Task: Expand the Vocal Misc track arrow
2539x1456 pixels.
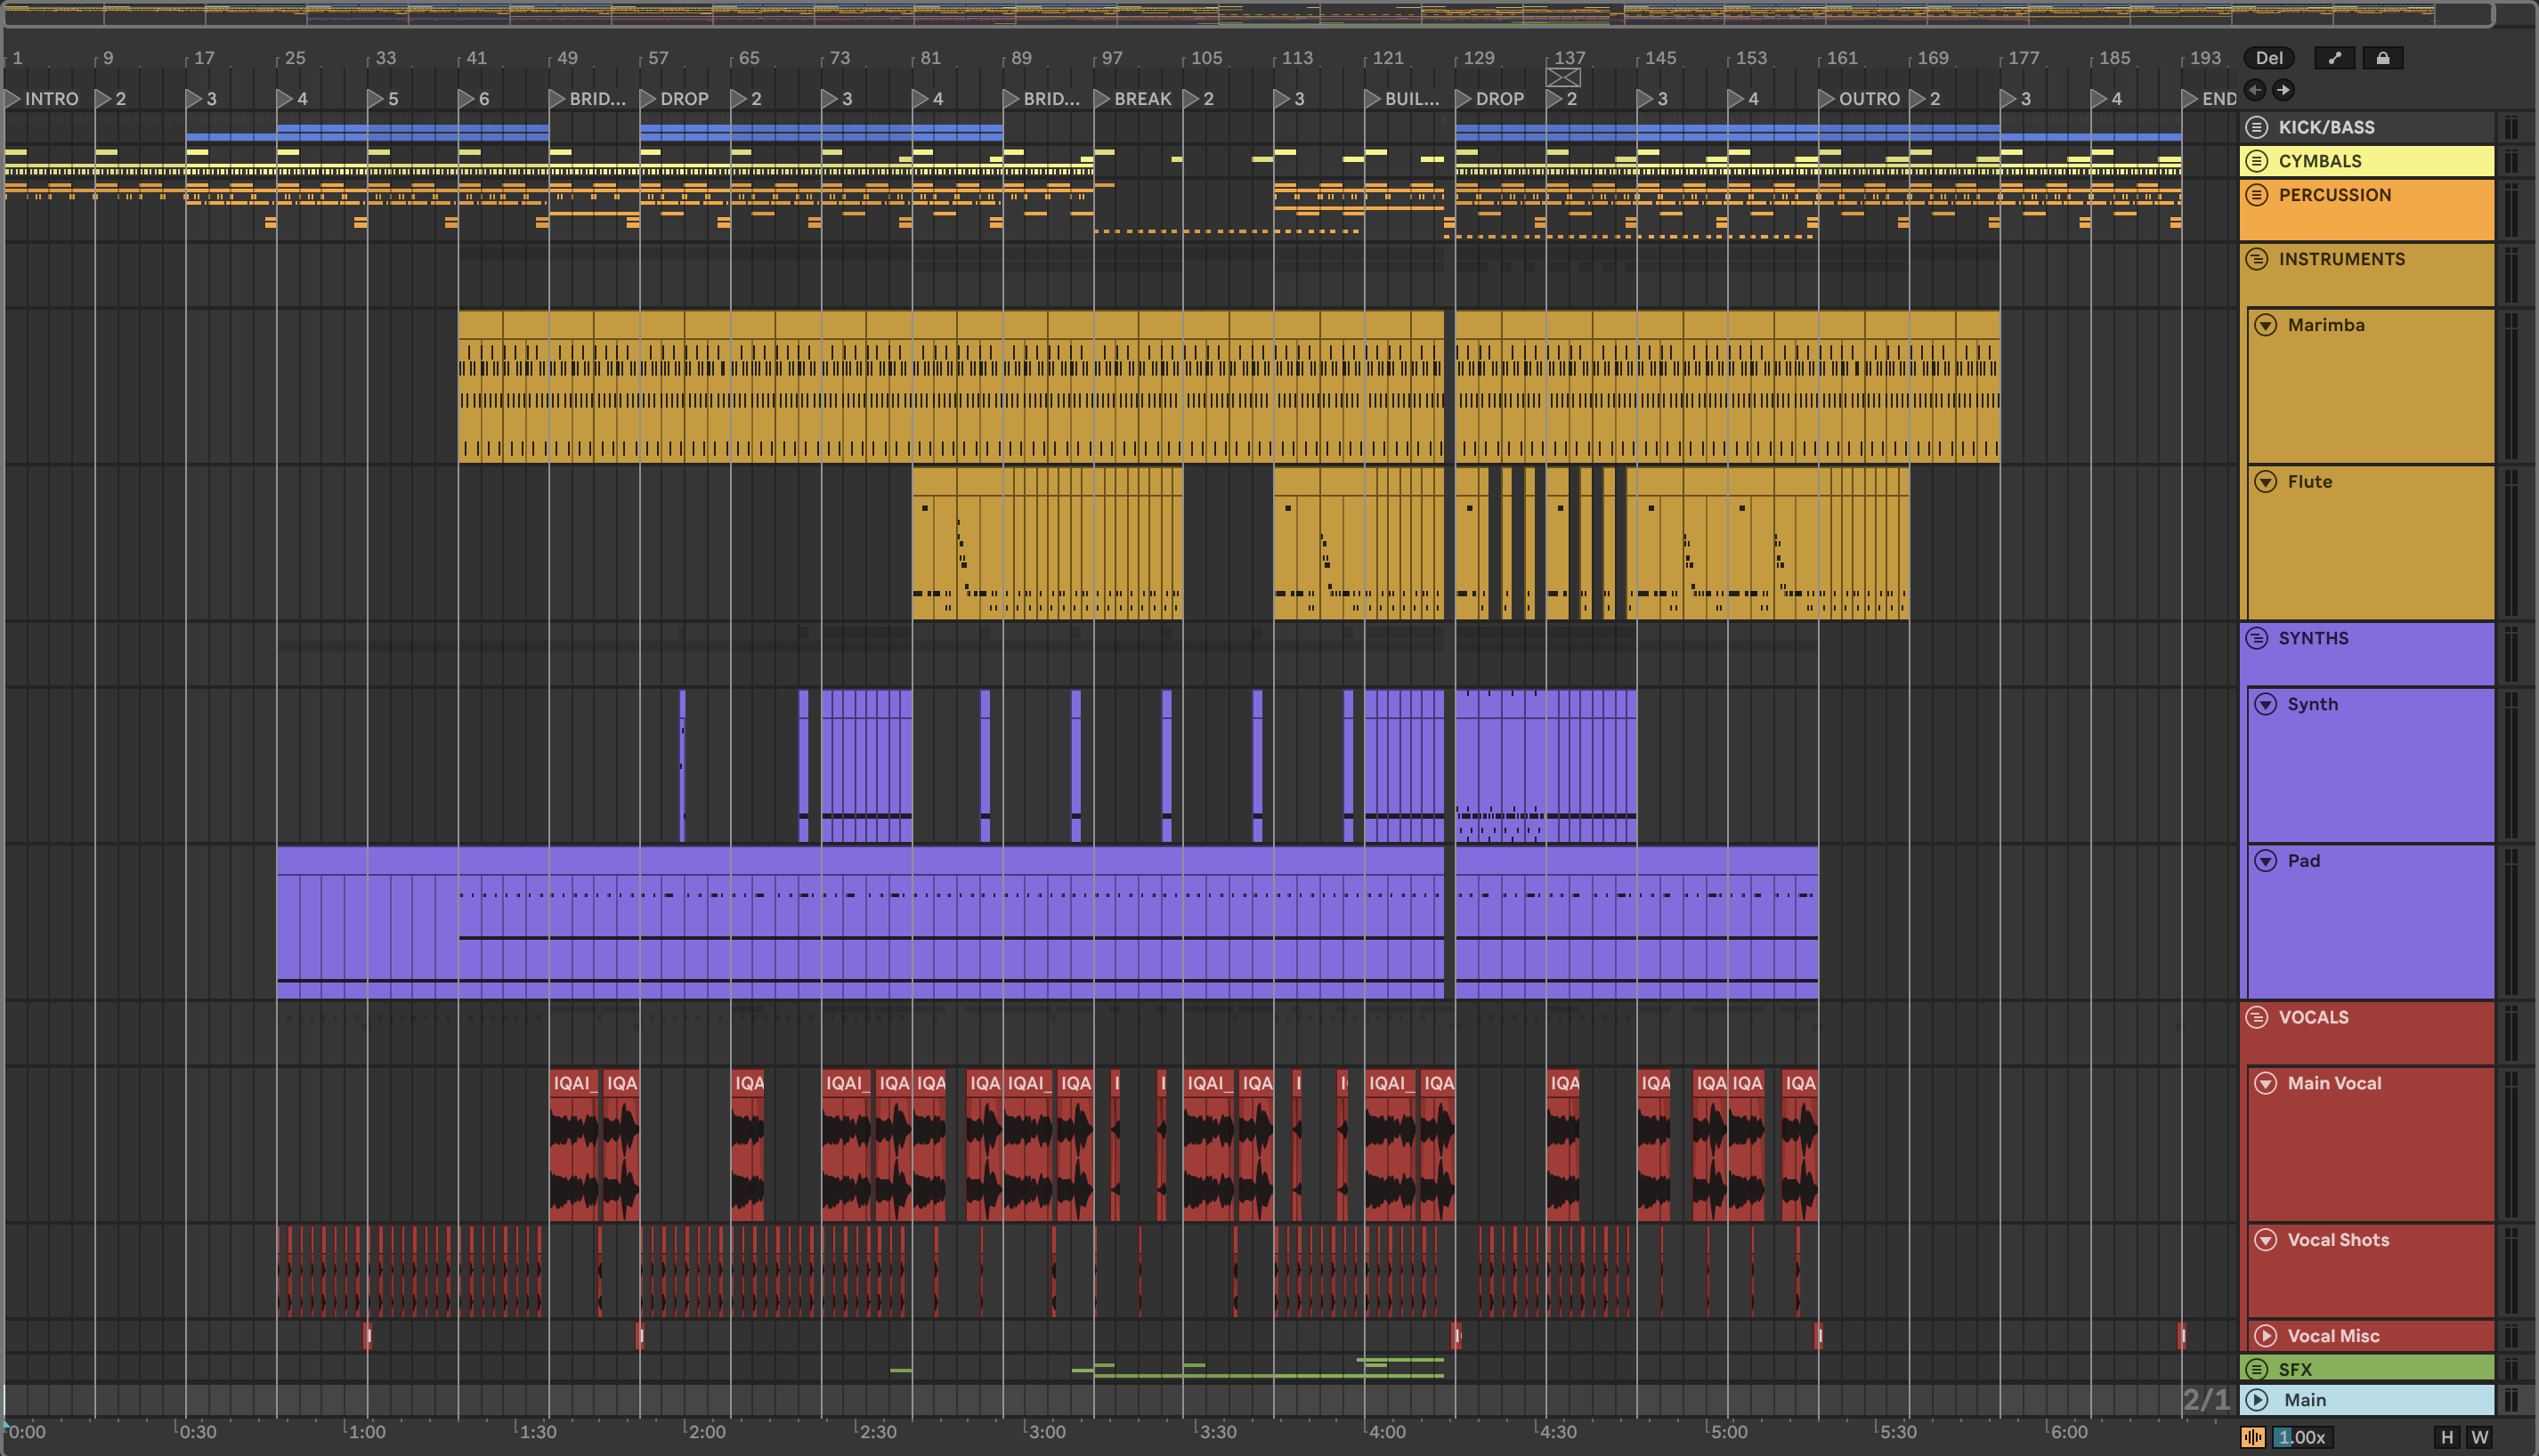Action: coord(2265,1336)
